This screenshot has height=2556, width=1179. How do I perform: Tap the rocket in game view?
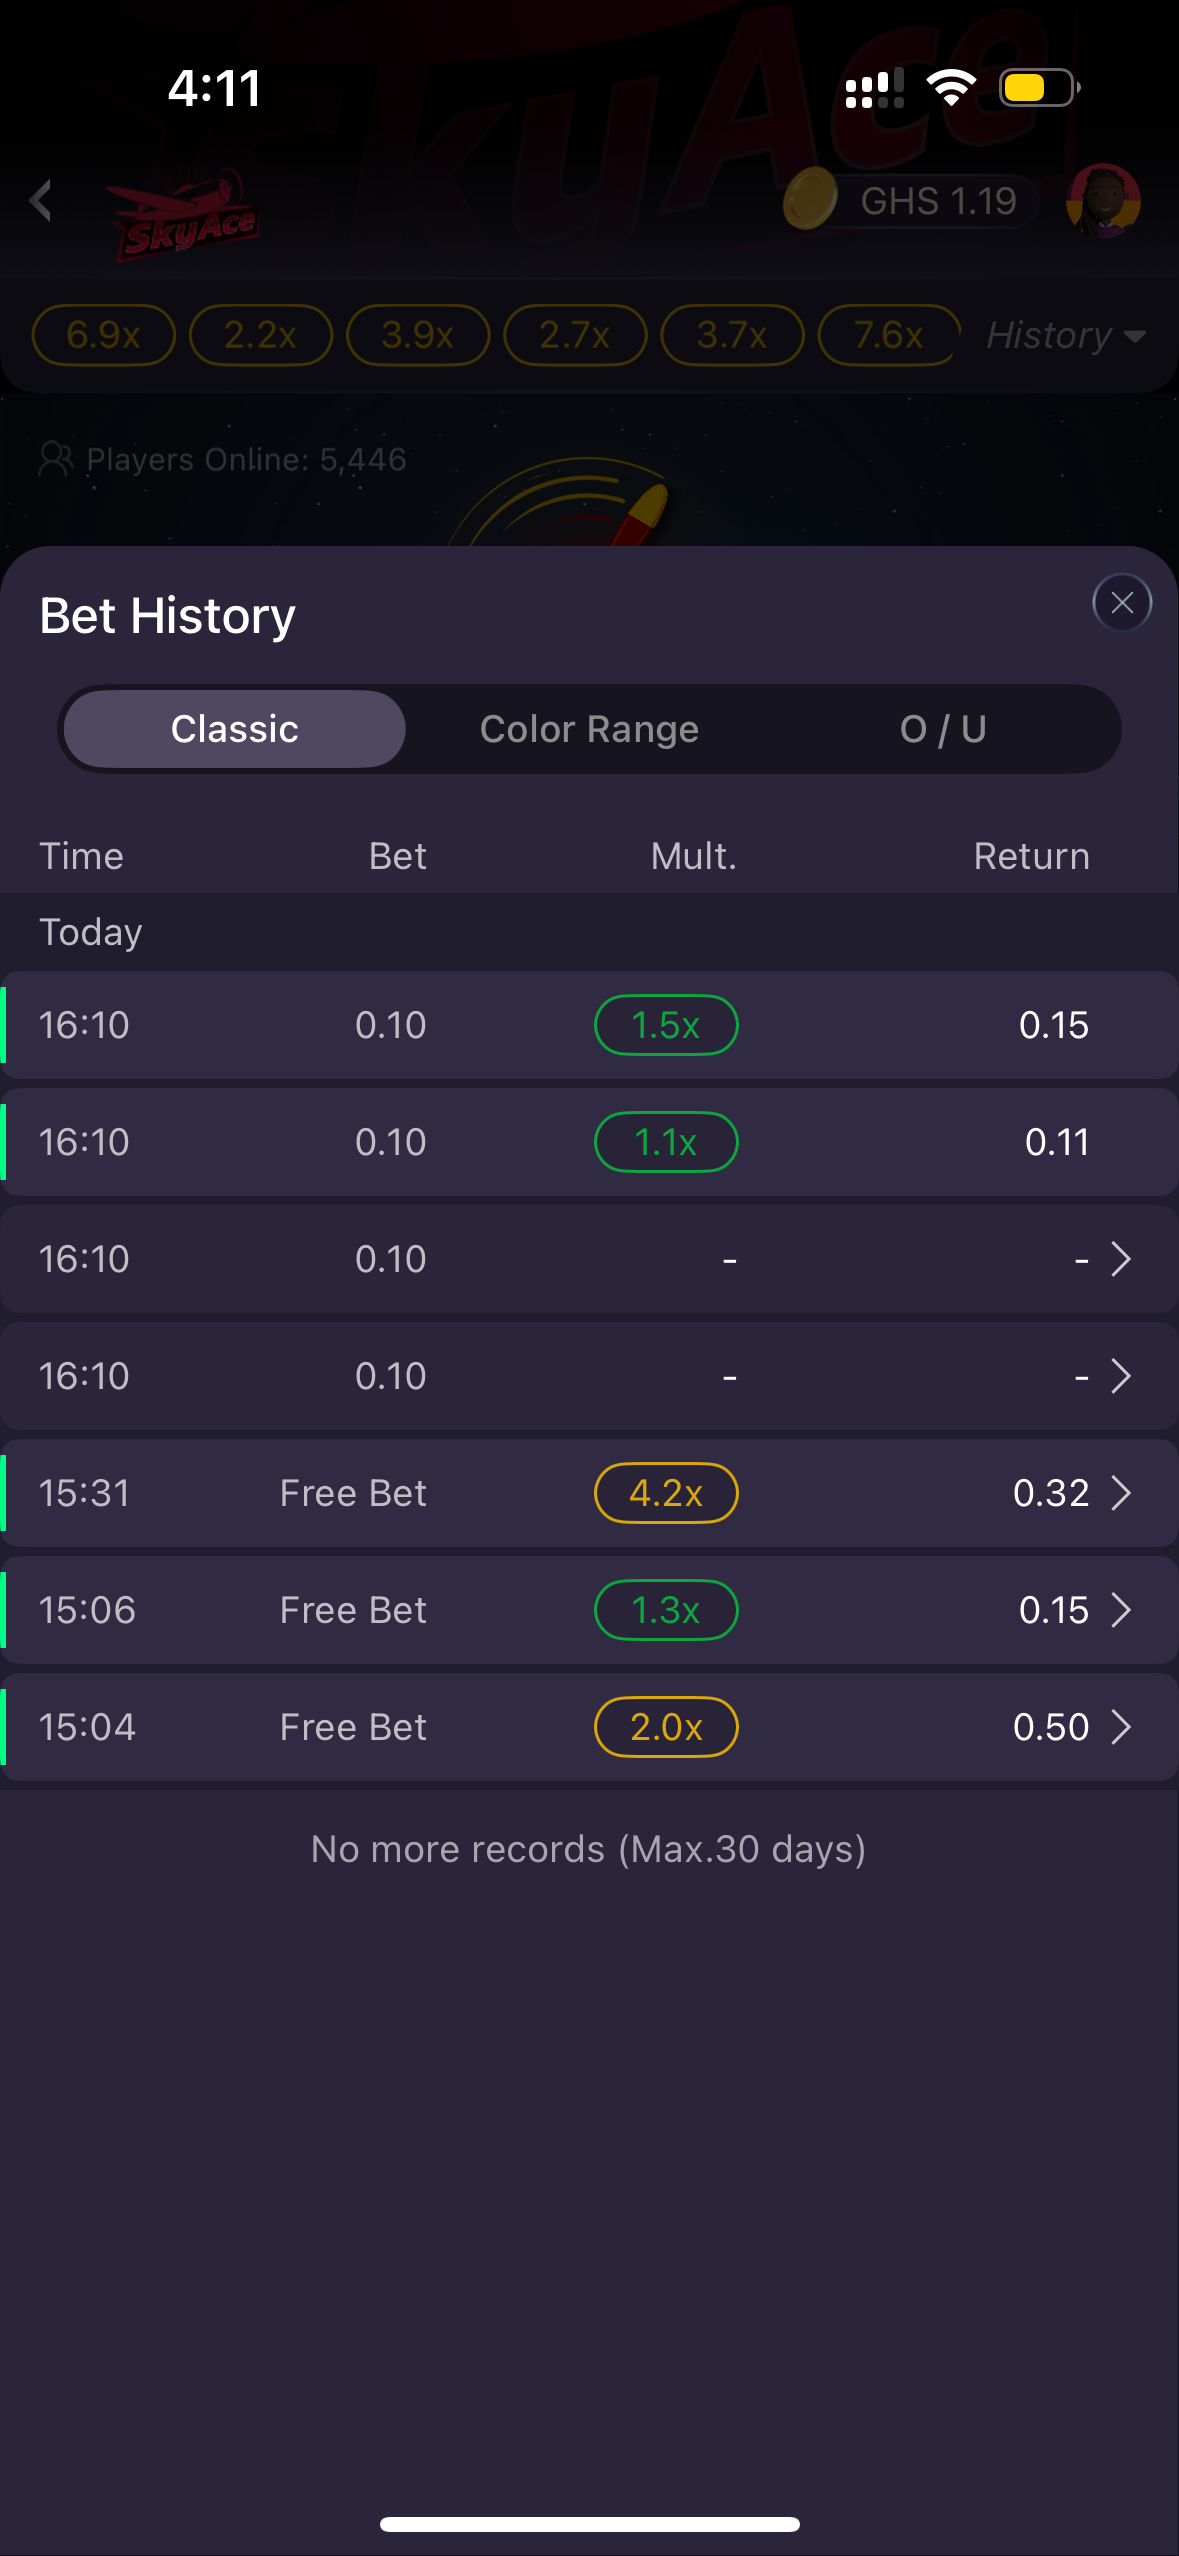pos(642,512)
